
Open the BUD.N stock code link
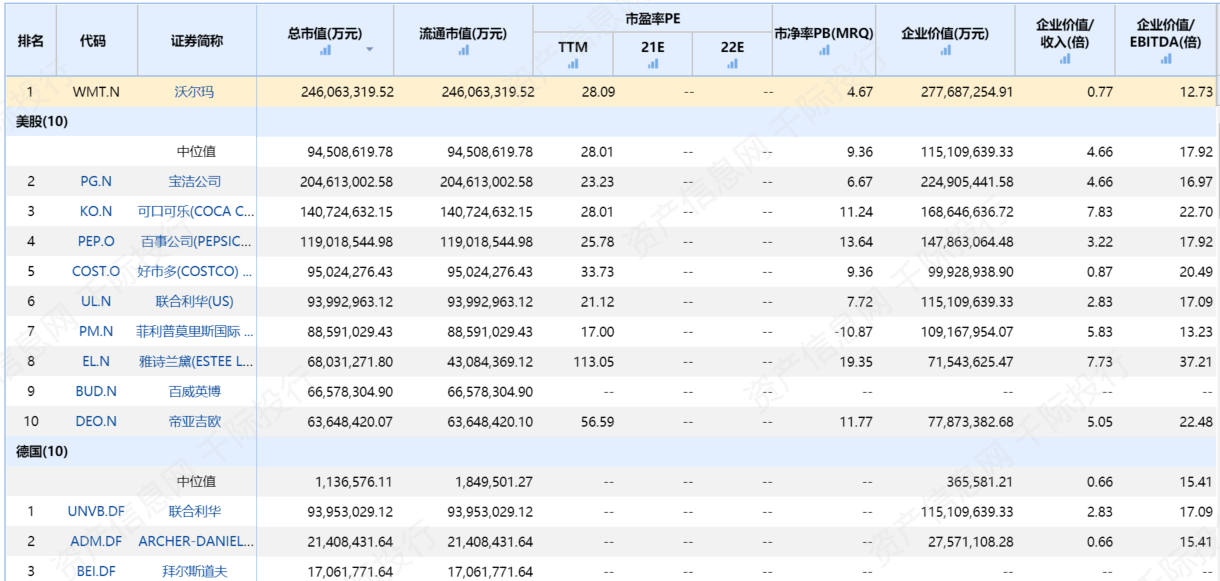(96, 392)
